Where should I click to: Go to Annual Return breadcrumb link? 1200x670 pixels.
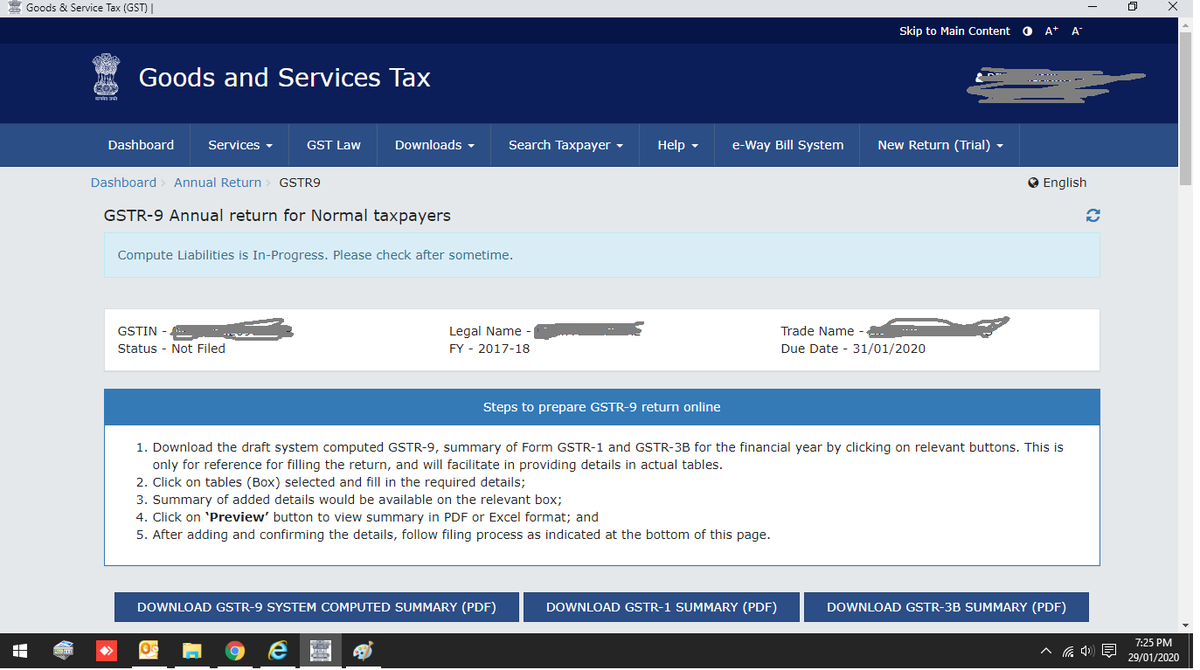217,183
